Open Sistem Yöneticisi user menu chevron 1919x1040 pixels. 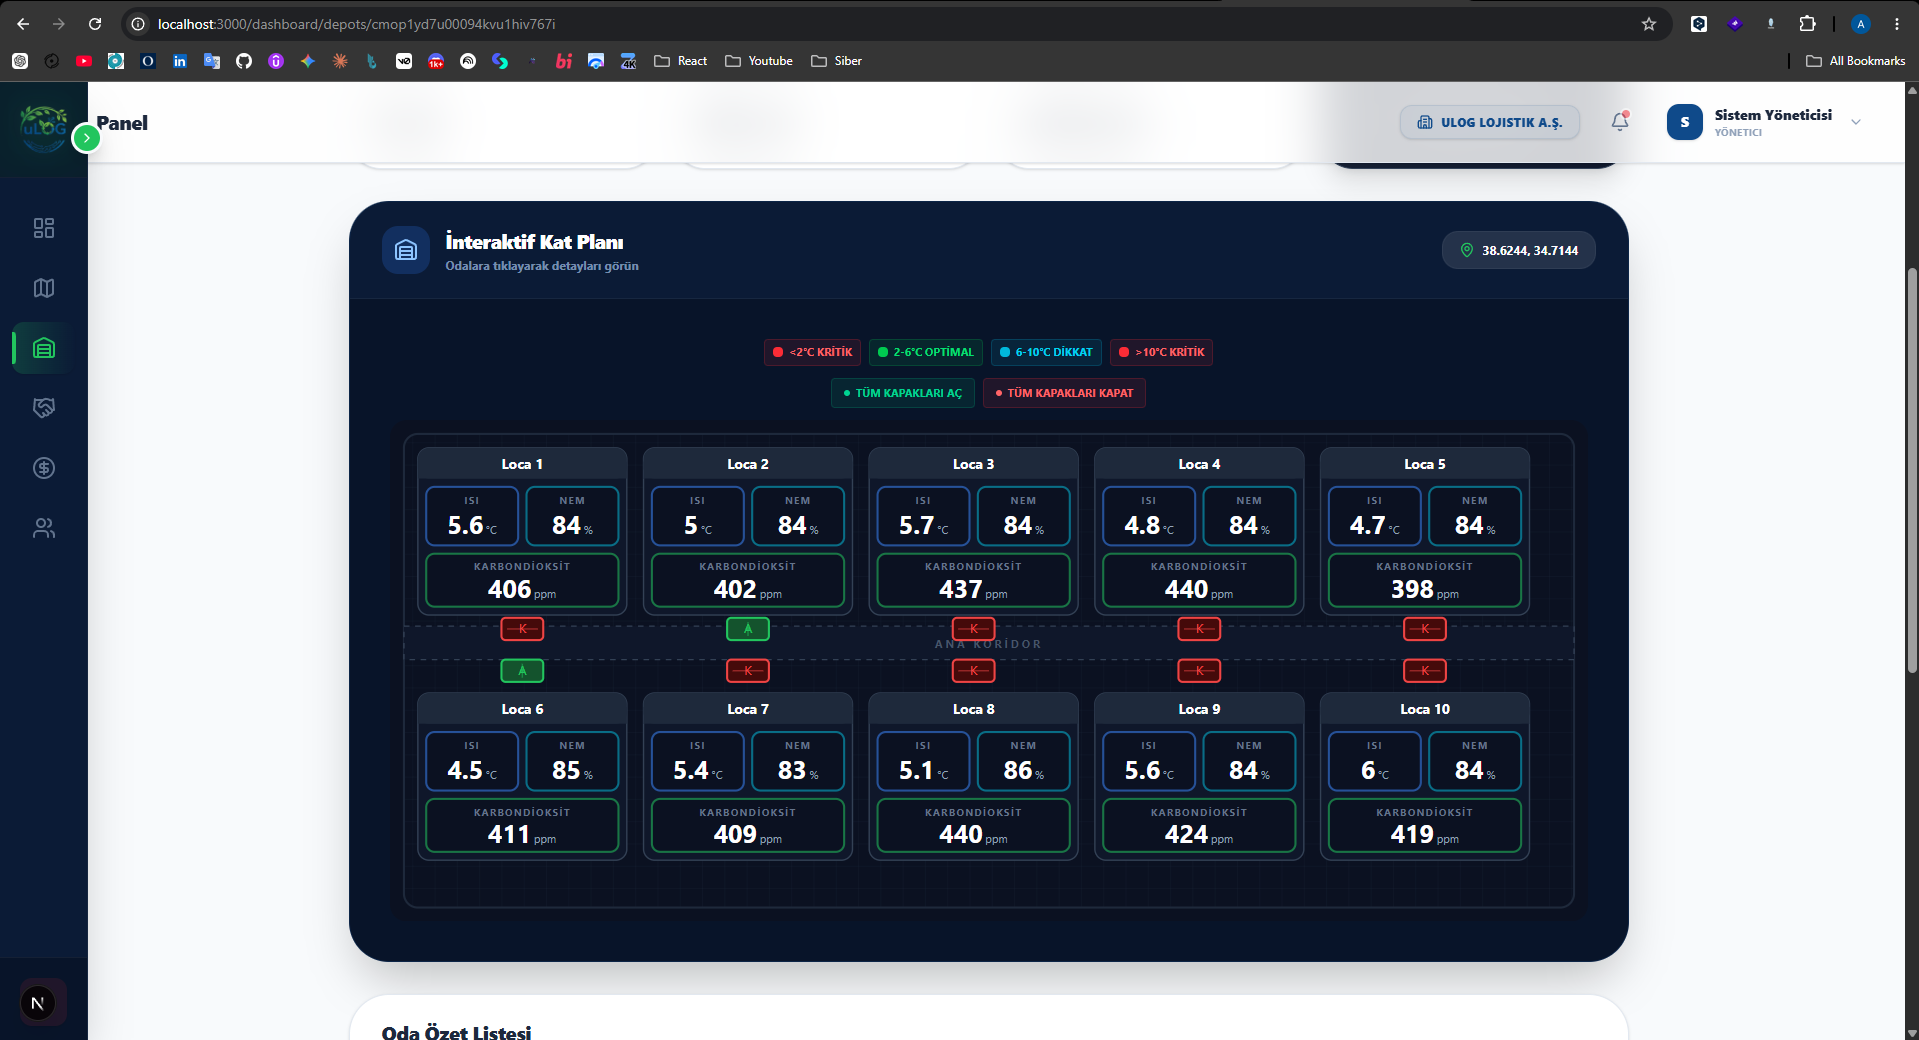[x=1856, y=122]
